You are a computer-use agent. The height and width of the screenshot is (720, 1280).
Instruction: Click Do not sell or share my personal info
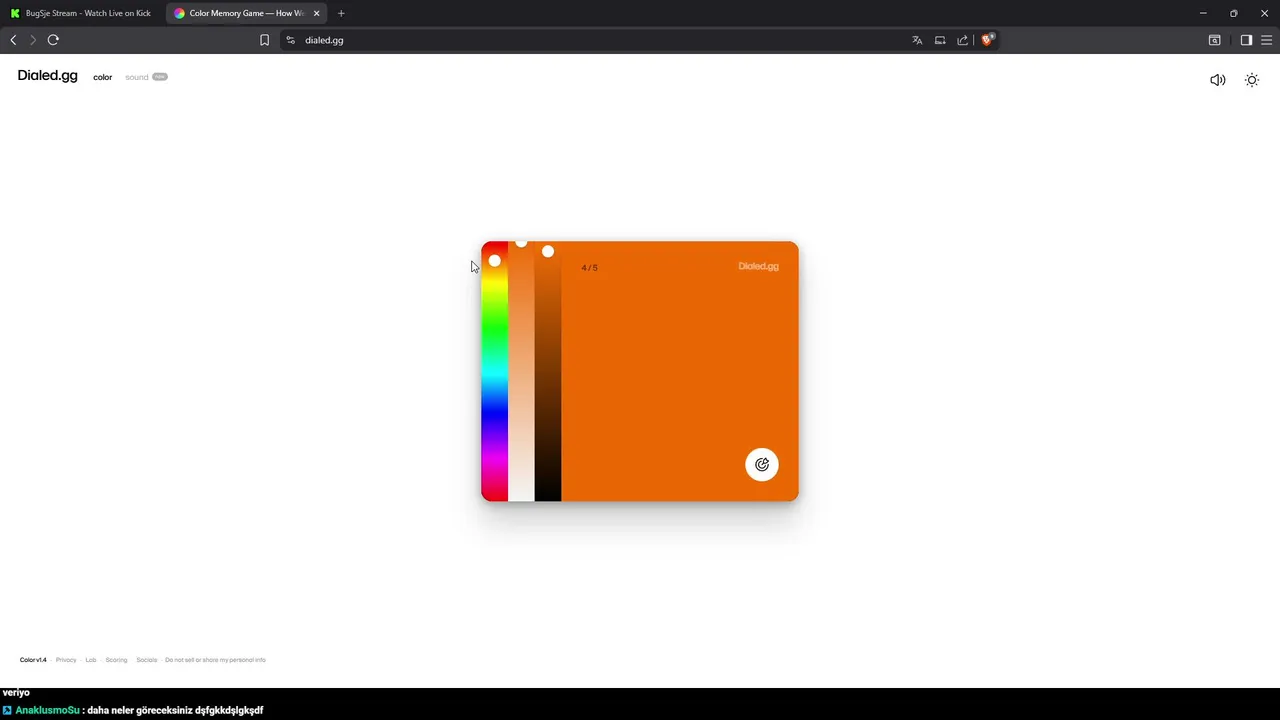pos(215,660)
